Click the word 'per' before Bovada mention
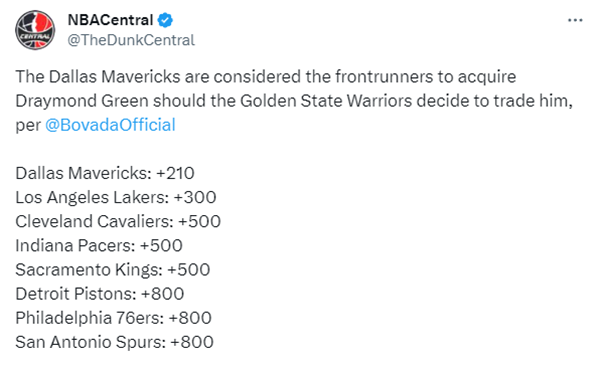The image size is (600, 373). [x=28, y=126]
